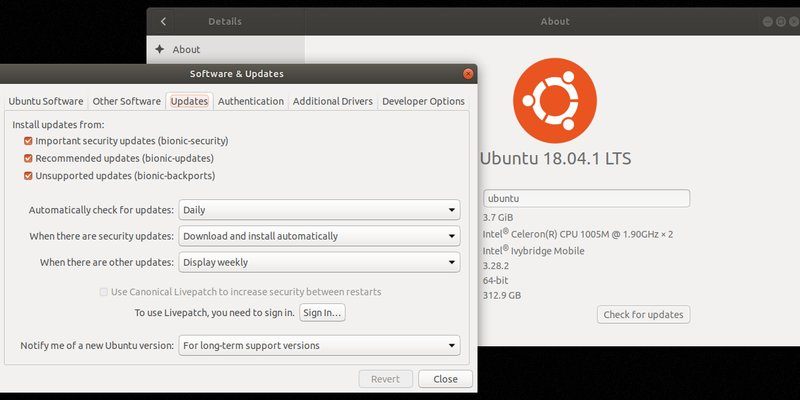
Task: Open the Developer Options tab
Action: 423,101
